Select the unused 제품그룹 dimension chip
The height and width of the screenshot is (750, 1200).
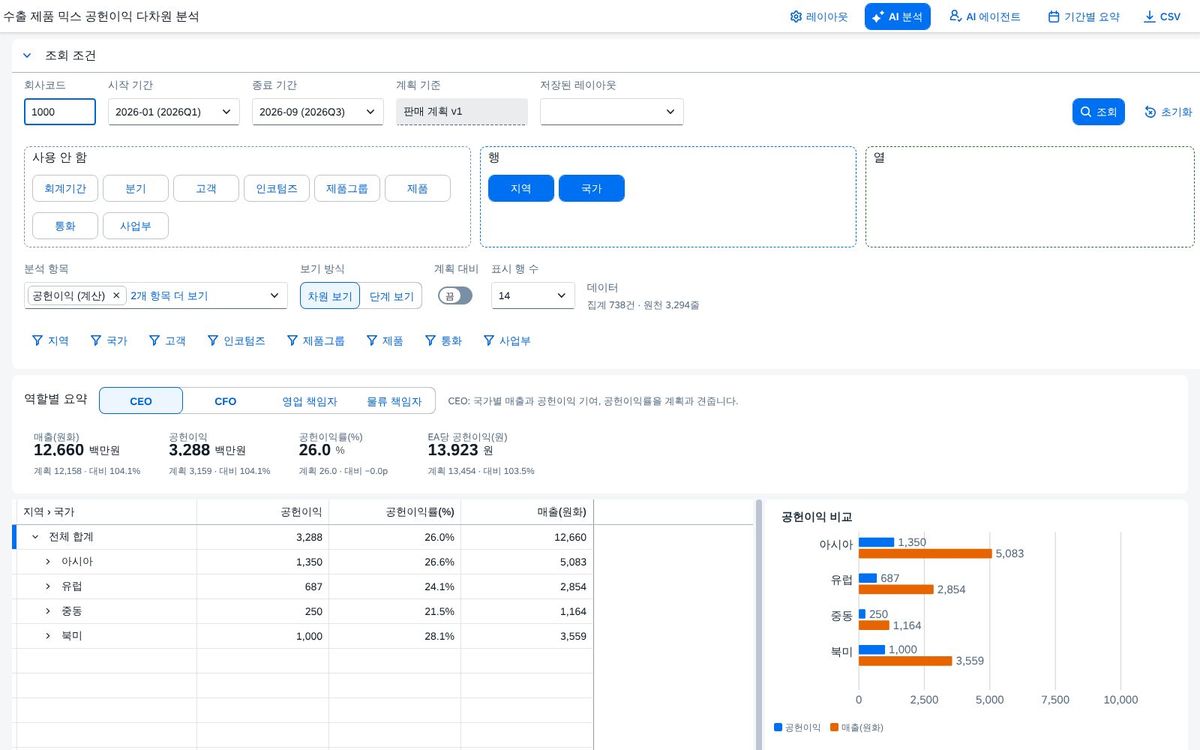click(346, 188)
